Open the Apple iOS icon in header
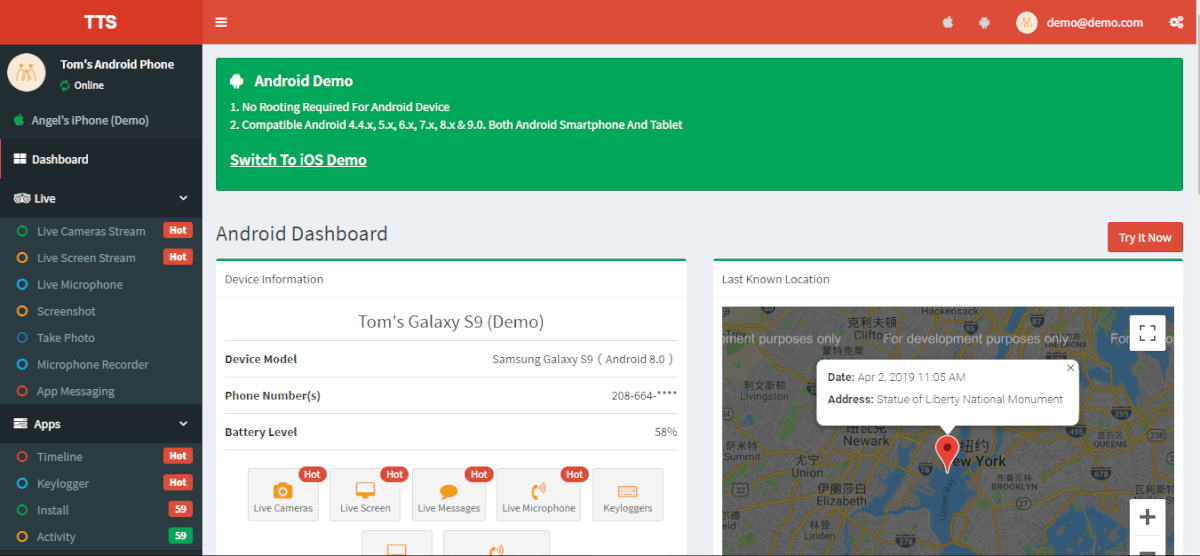1200x556 pixels. coord(948,22)
